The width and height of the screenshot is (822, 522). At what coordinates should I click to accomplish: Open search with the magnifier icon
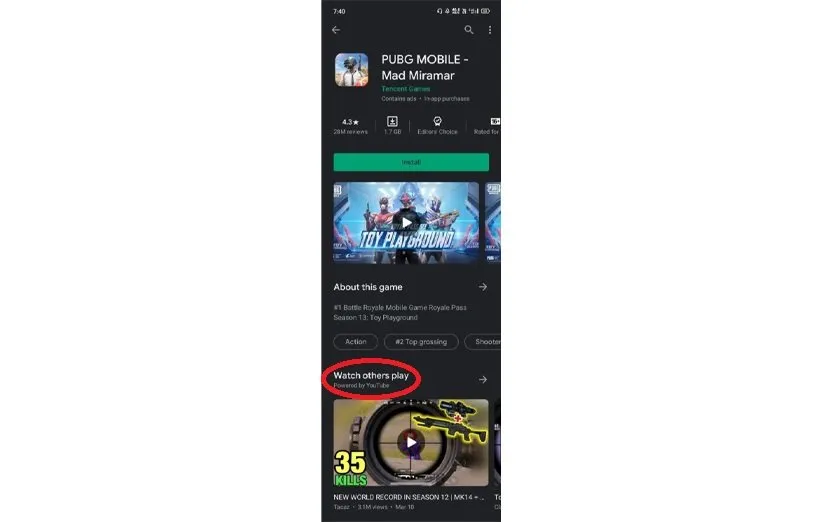pyautogui.click(x=469, y=30)
